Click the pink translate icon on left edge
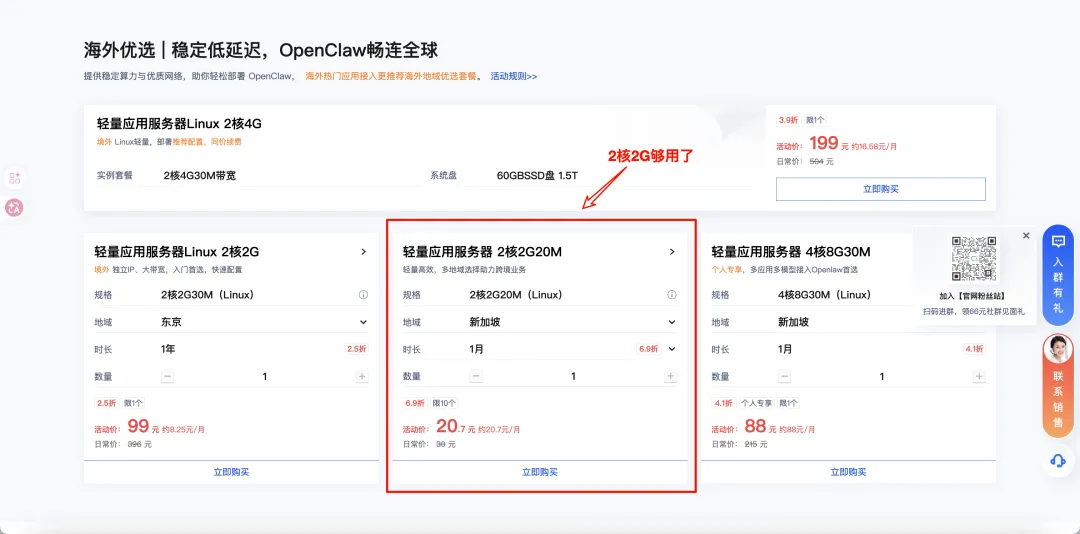The image size is (1080, 534). (14, 207)
